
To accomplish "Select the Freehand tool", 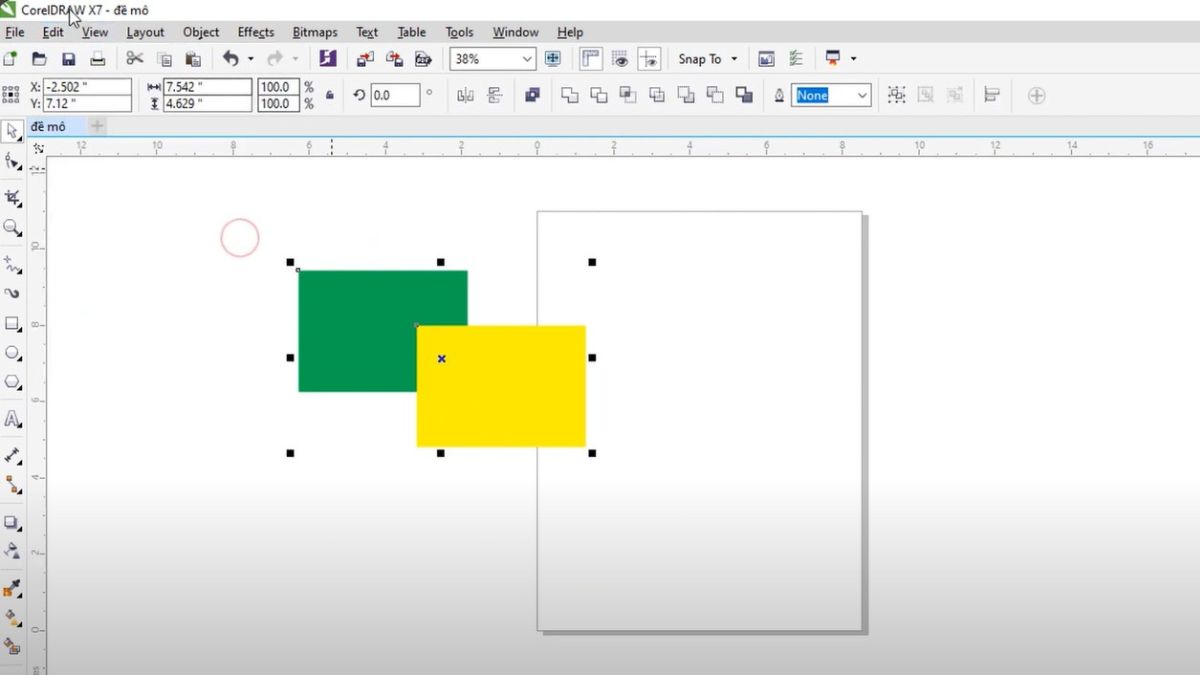I will [13, 265].
